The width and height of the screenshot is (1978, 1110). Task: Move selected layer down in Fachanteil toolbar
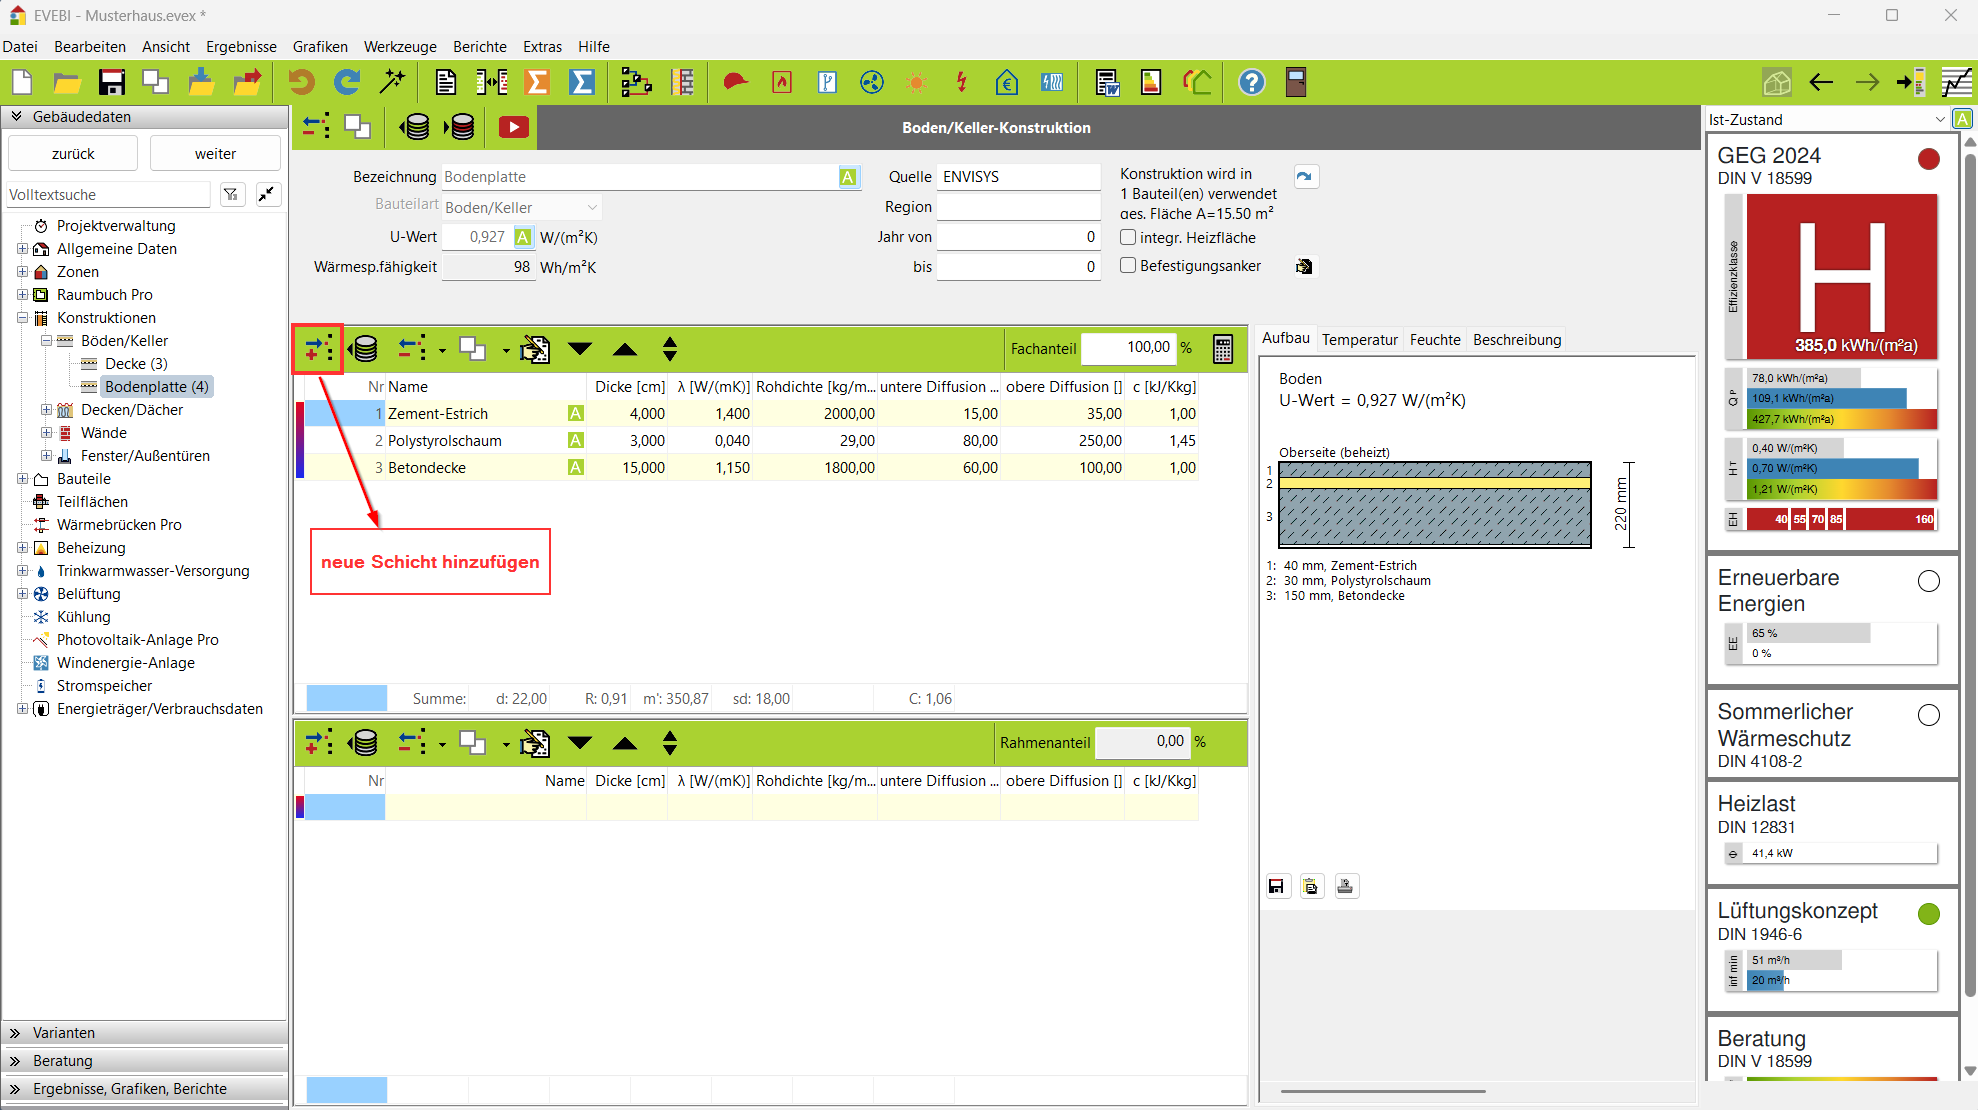(580, 349)
